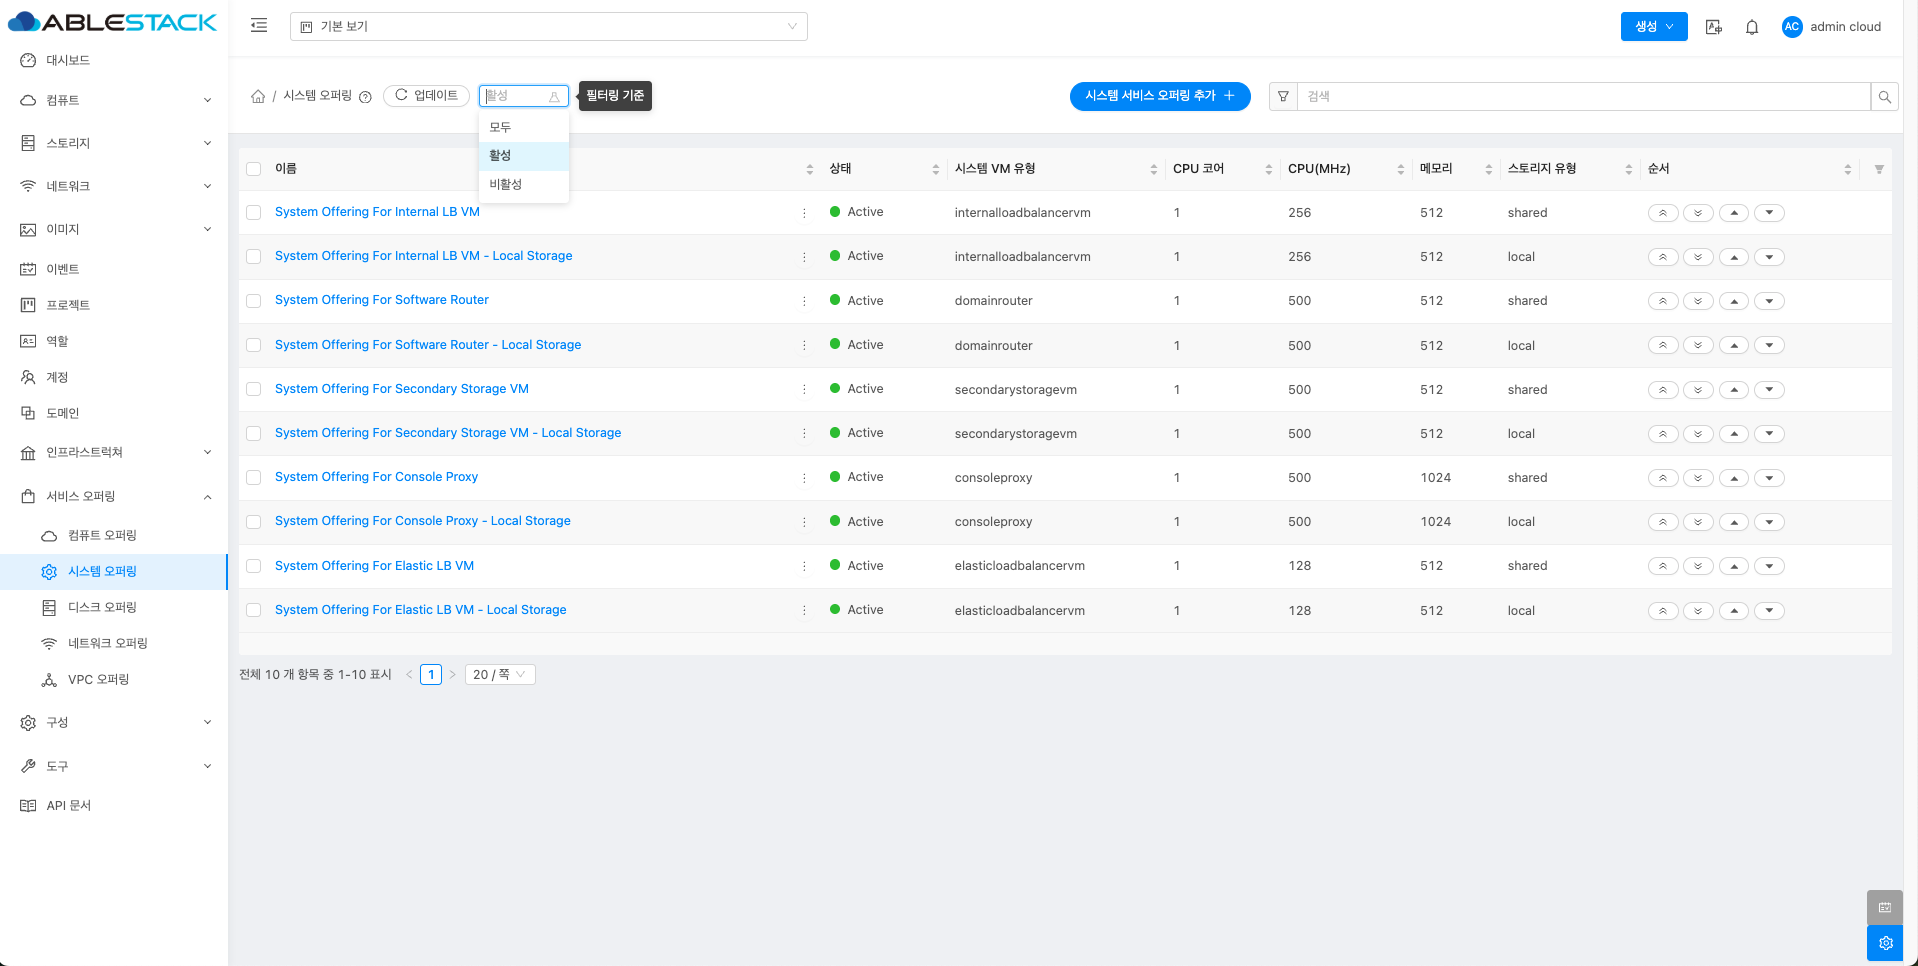Toggle the select-all checkbox in table header
Screen dimensions: 1918x966
point(254,169)
